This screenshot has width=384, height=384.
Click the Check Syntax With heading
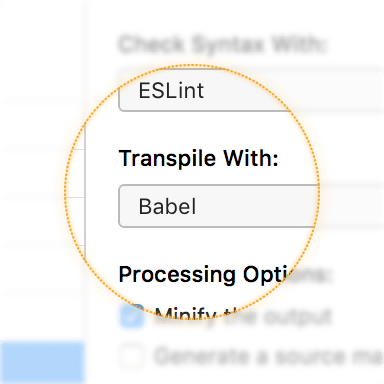tap(222, 44)
